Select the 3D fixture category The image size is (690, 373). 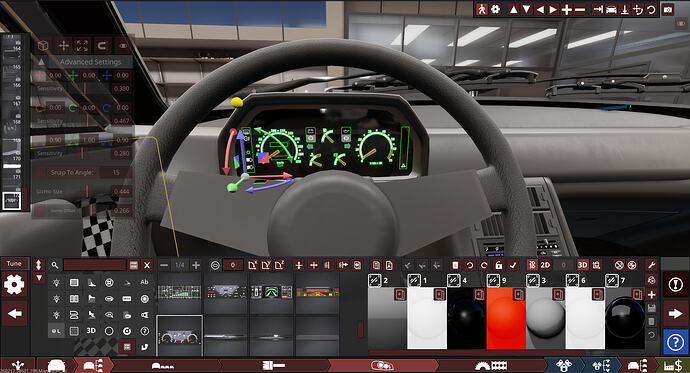(x=91, y=330)
